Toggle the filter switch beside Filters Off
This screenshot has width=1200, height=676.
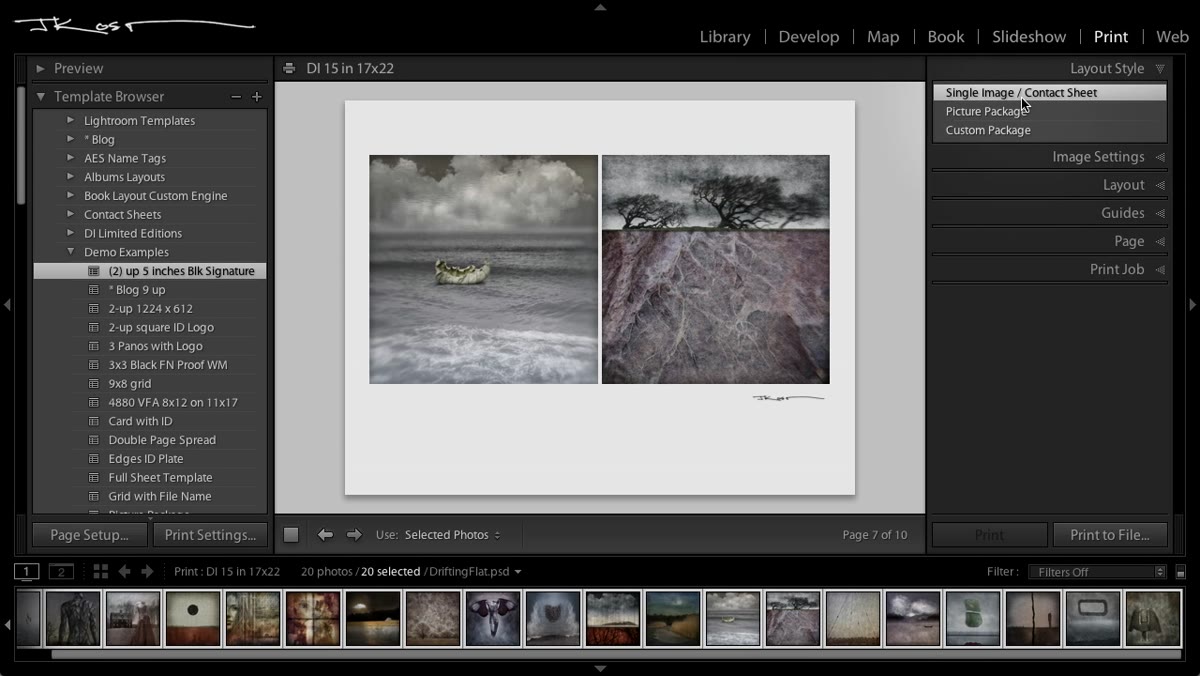click(1181, 572)
